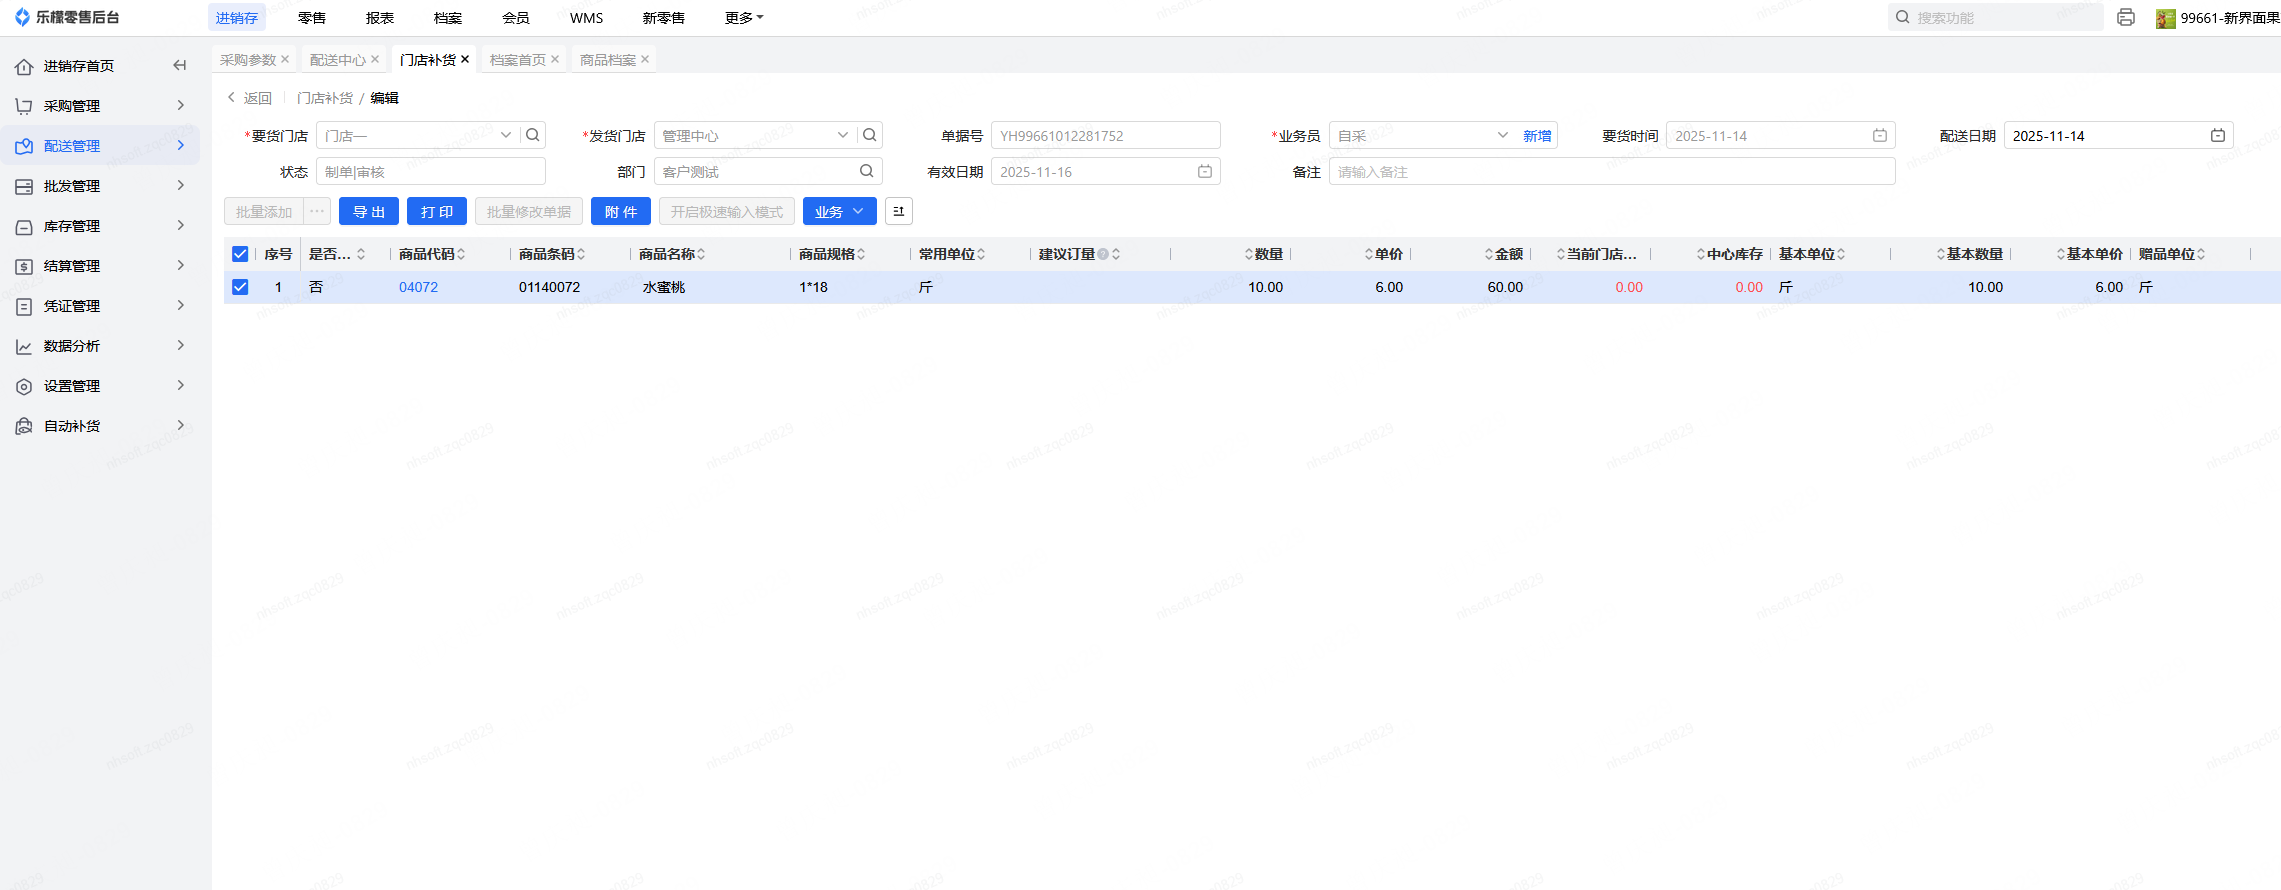Expand the 更多 menu in top navigation
2281x890 pixels.
point(743,18)
